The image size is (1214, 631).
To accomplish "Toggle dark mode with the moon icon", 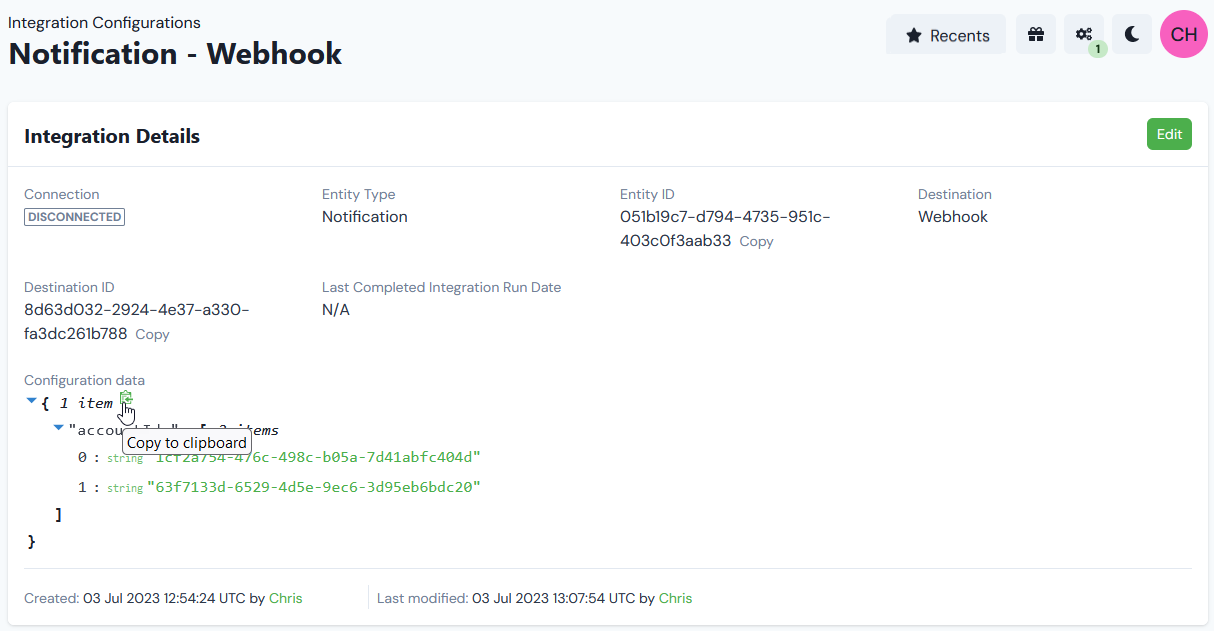I will 1131,34.
